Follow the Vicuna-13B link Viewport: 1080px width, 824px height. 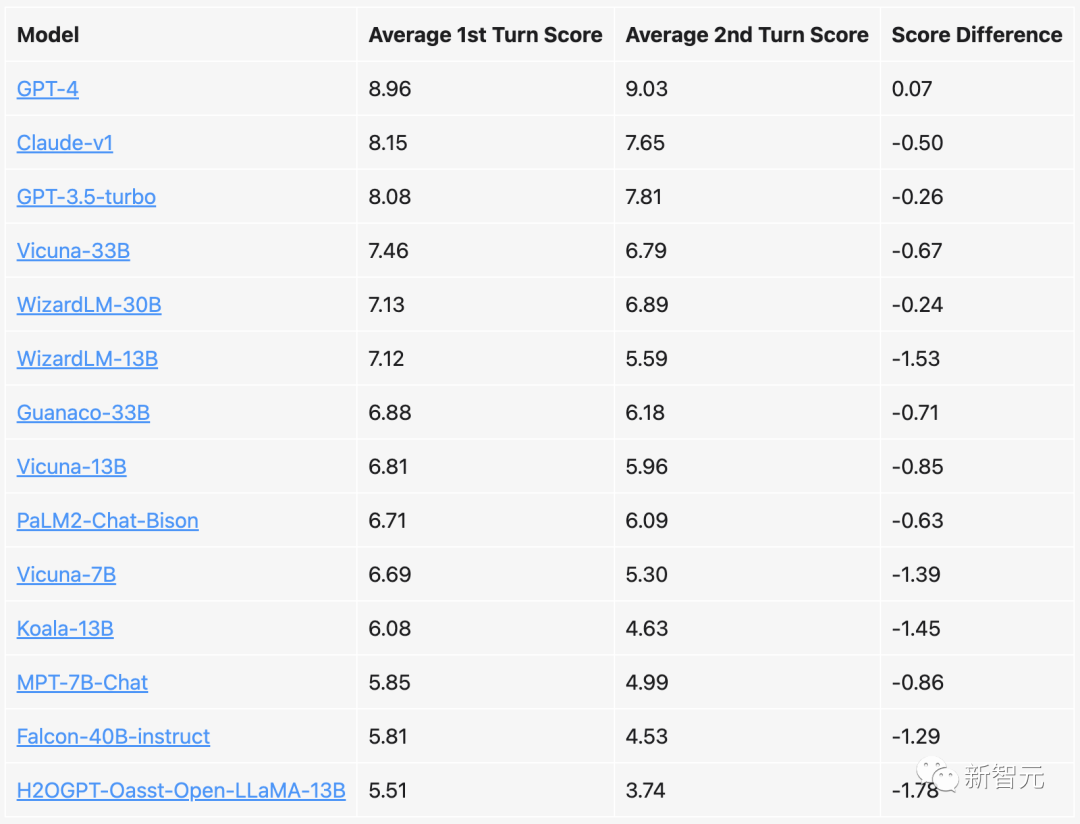tap(71, 467)
